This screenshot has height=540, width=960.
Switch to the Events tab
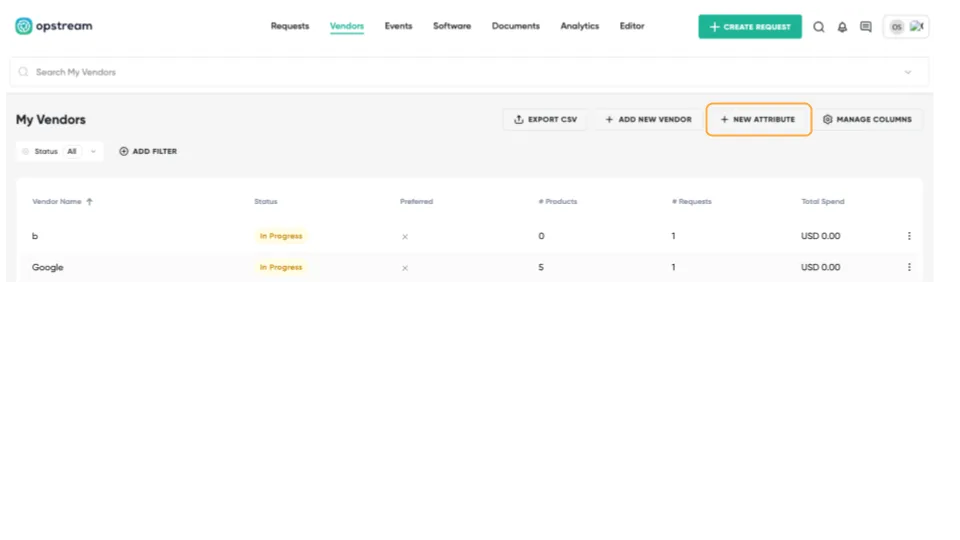click(398, 26)
